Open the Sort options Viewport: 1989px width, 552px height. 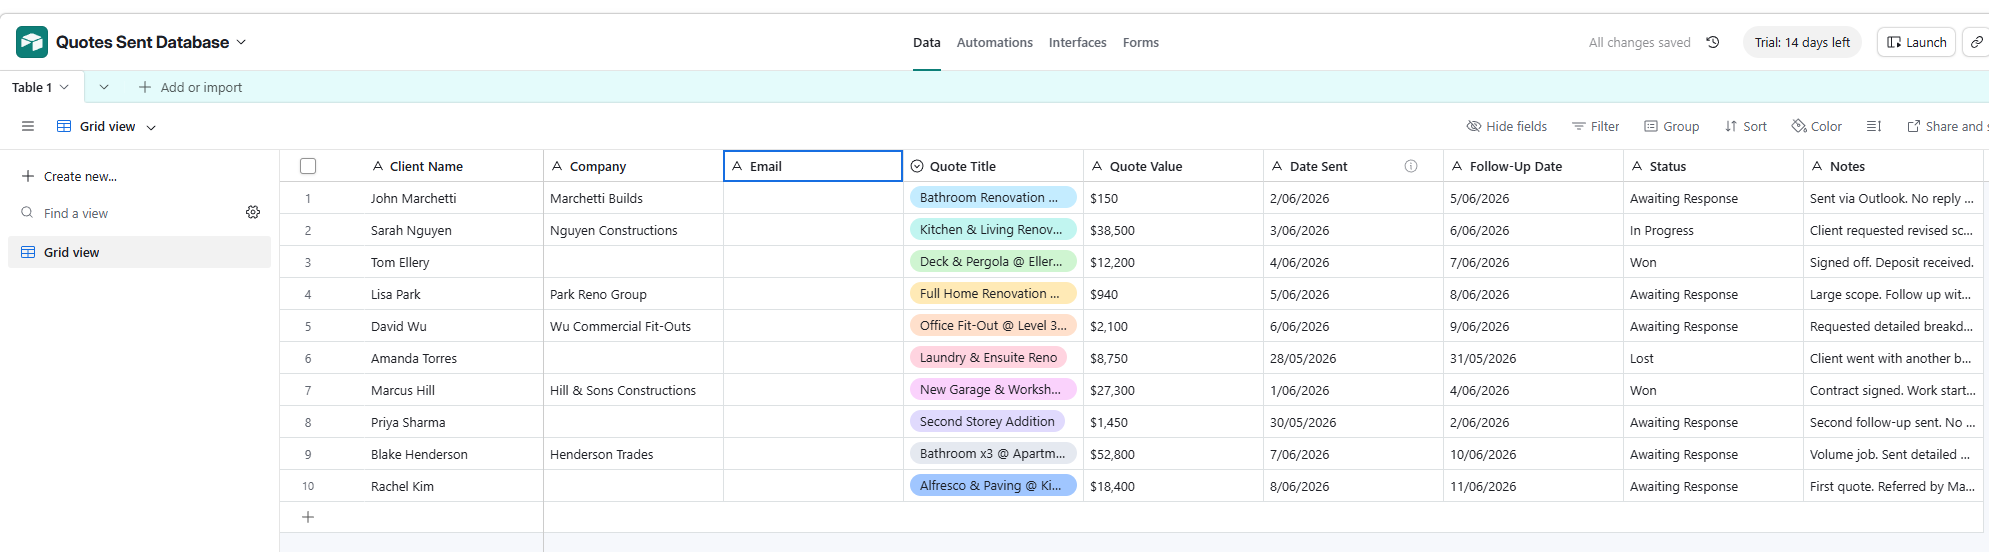(1746, 126)
